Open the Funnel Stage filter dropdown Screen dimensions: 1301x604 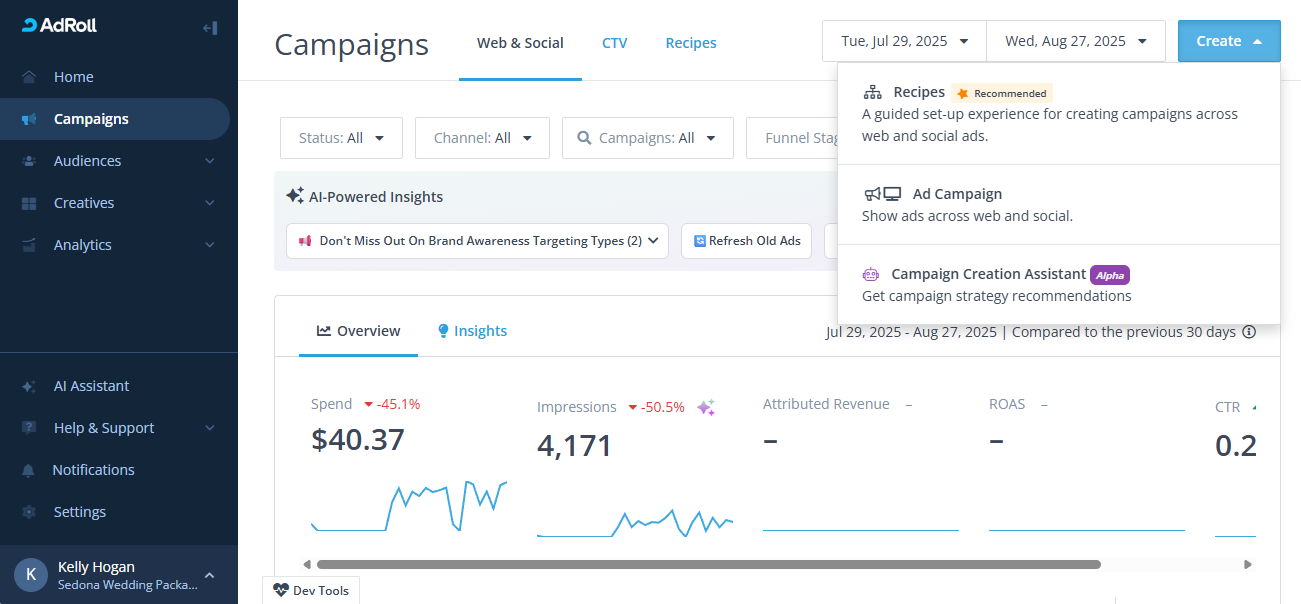792,138
